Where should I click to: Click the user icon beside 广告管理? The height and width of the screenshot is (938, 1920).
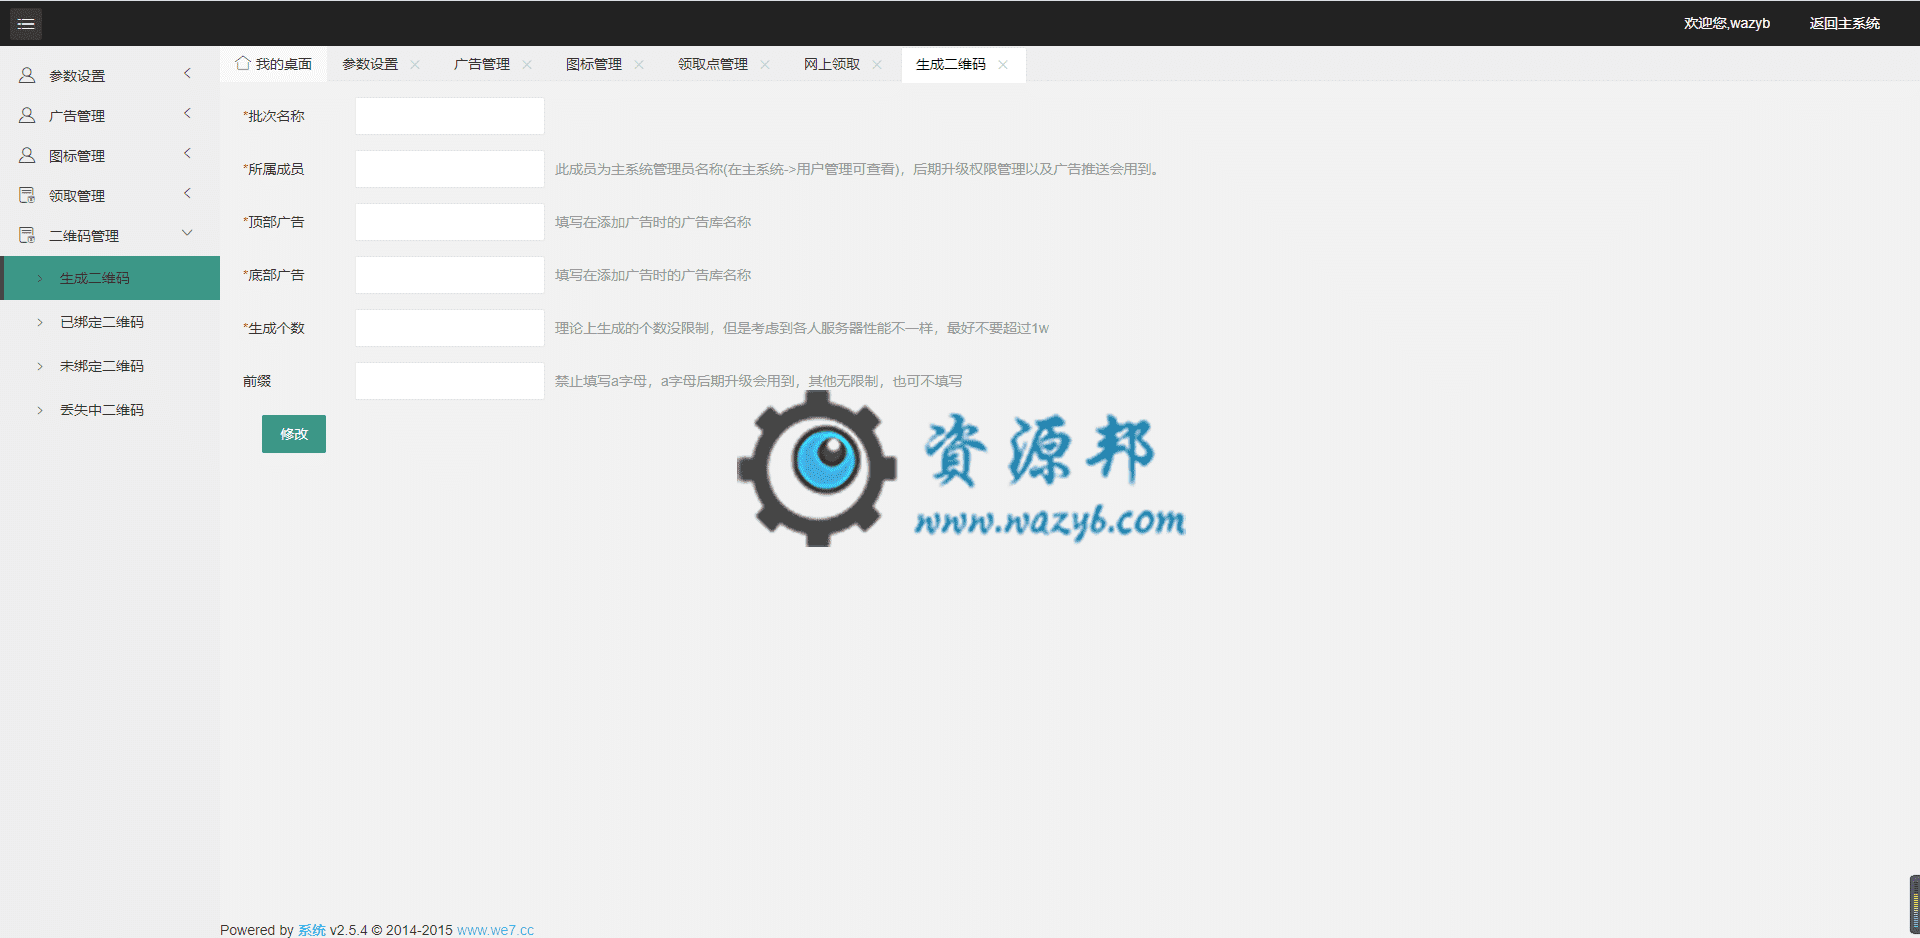[27, 115]
